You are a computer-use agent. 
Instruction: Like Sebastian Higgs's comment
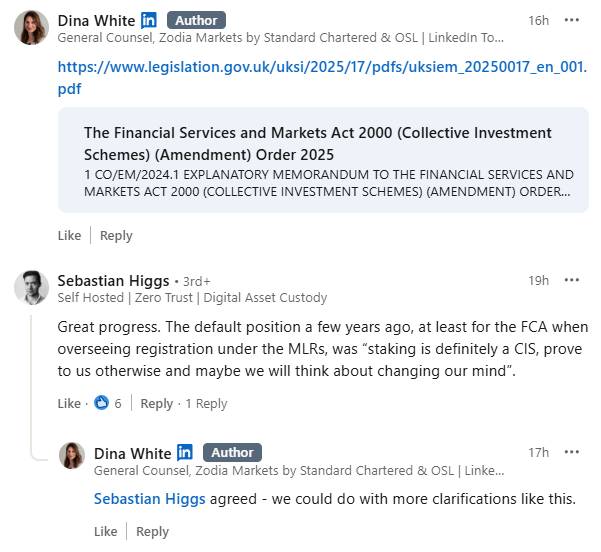pos(69,403)
